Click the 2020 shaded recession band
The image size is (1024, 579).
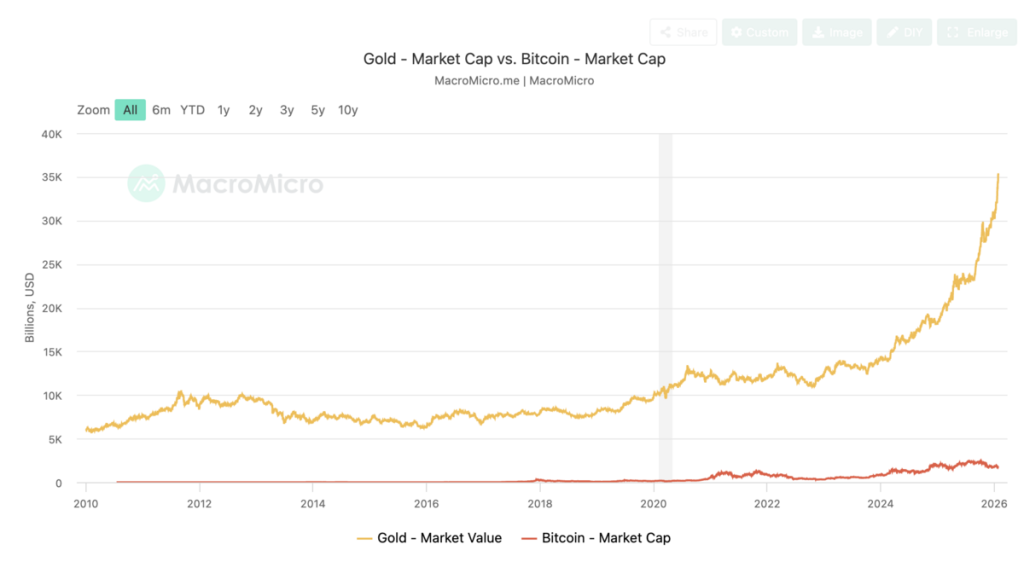(666, 300)
